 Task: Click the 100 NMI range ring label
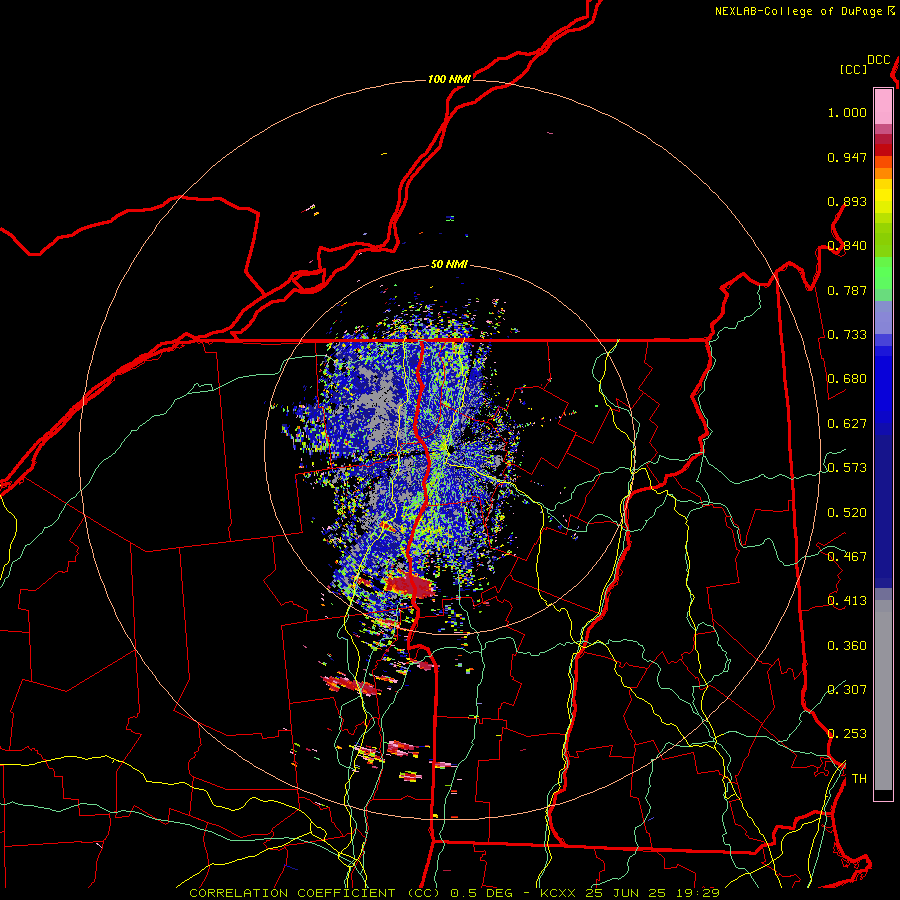click(x=449, y=79)
